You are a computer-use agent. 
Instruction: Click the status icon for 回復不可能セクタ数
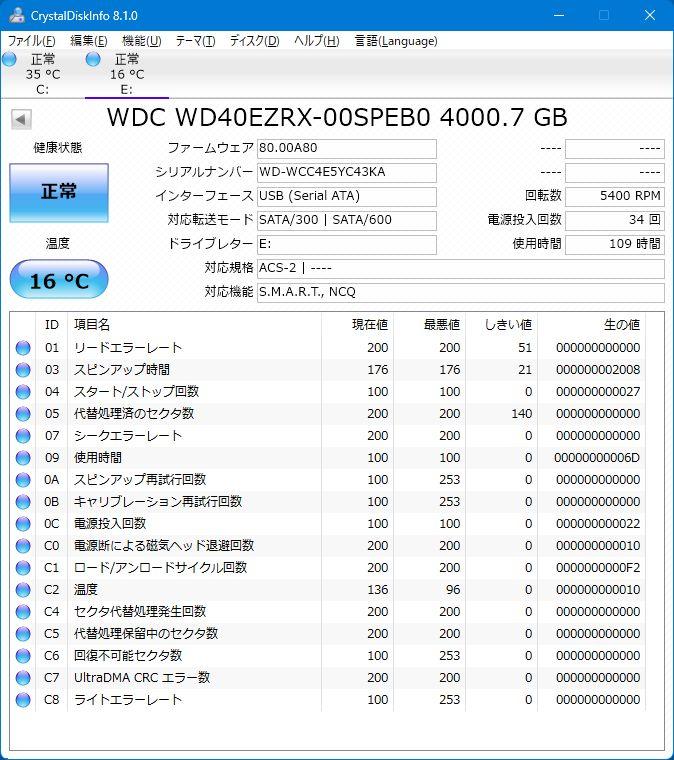[x=23, y=656]
